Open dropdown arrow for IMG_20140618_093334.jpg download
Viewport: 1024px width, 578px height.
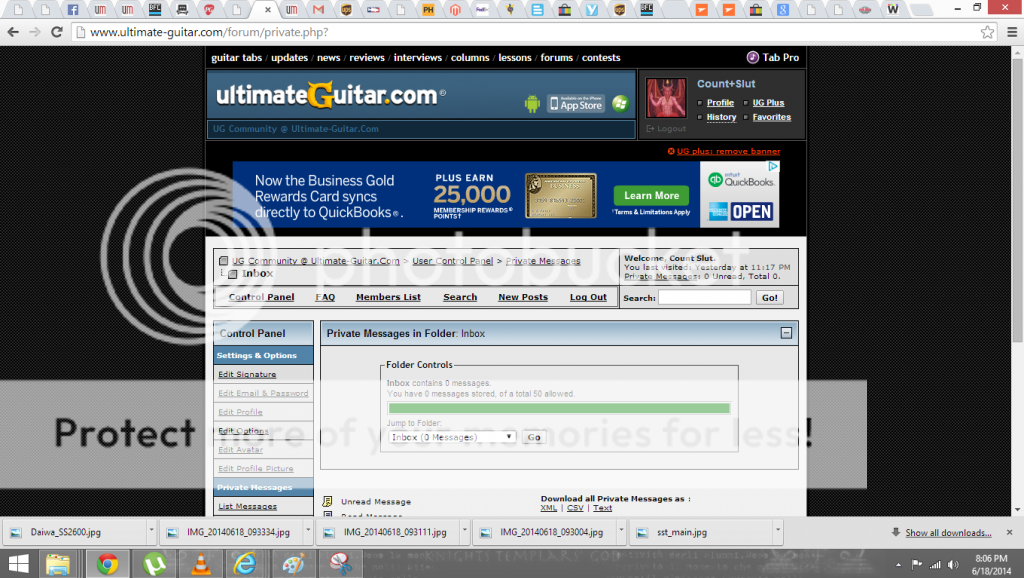pos(308,532)
